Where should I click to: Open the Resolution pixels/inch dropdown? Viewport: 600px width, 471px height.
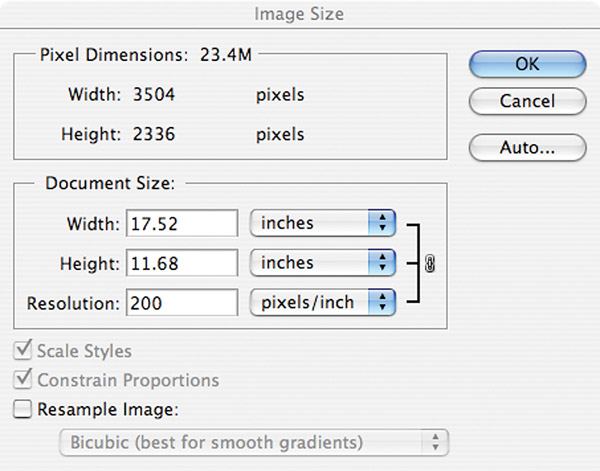323,302
